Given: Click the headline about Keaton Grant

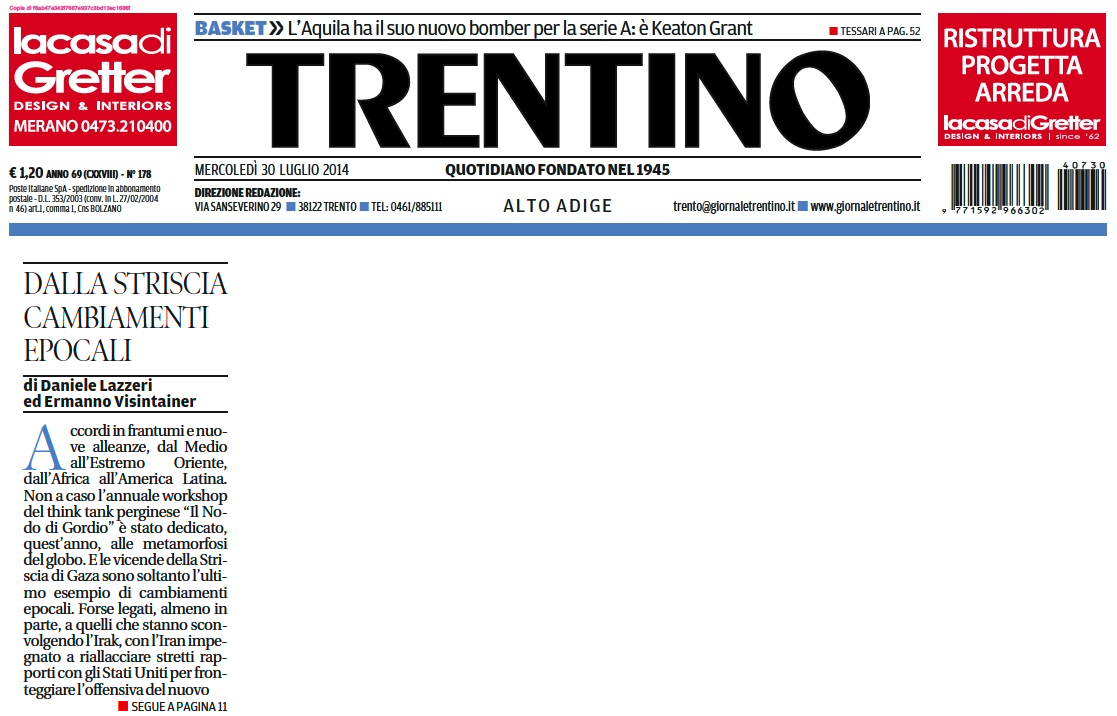Looking at the screenshot, I should click(x=520, y=29).
